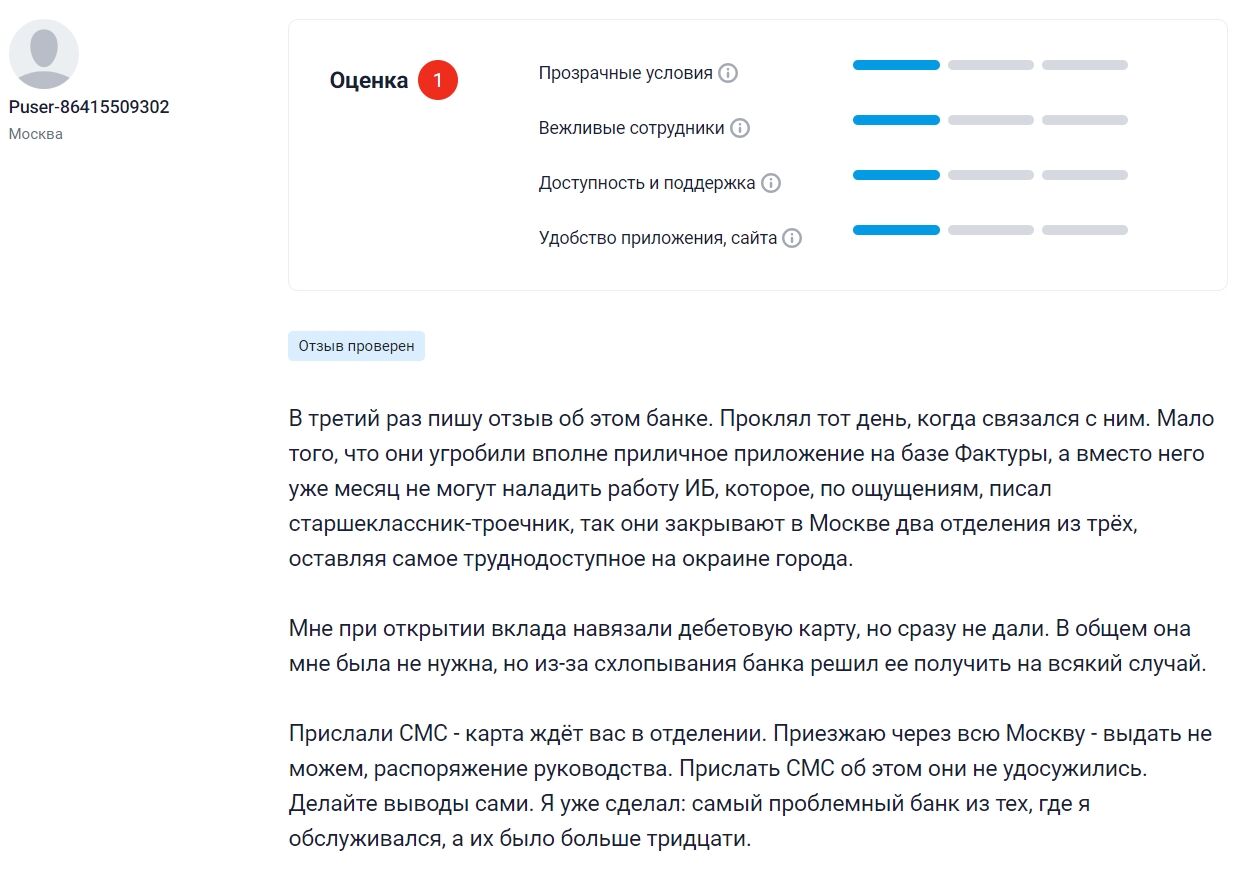Click the blue Доступность и поддержка rating bar
1254x876 pixels.
(895, 175)
